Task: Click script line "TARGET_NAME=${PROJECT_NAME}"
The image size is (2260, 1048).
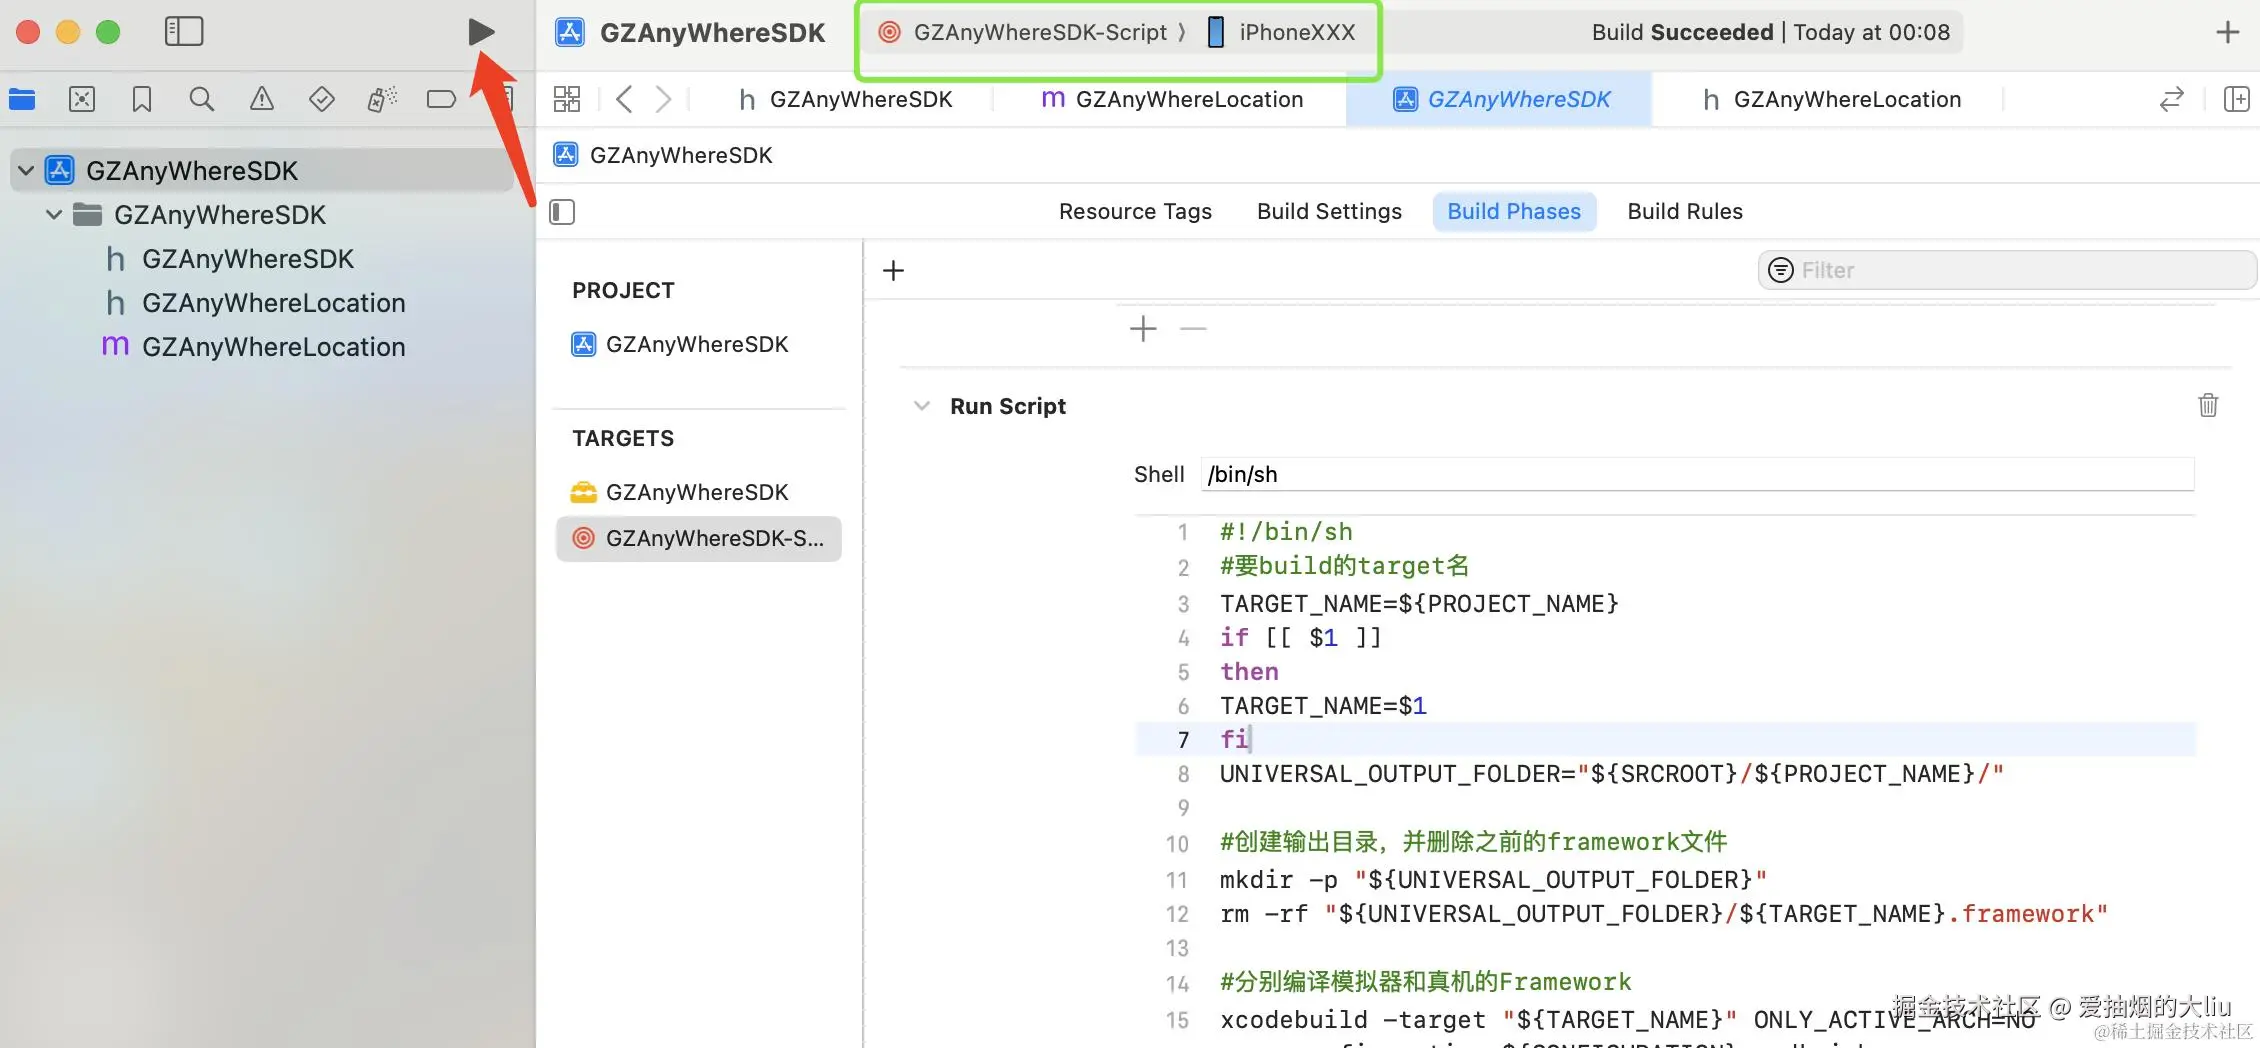Action: [1419, 604]
